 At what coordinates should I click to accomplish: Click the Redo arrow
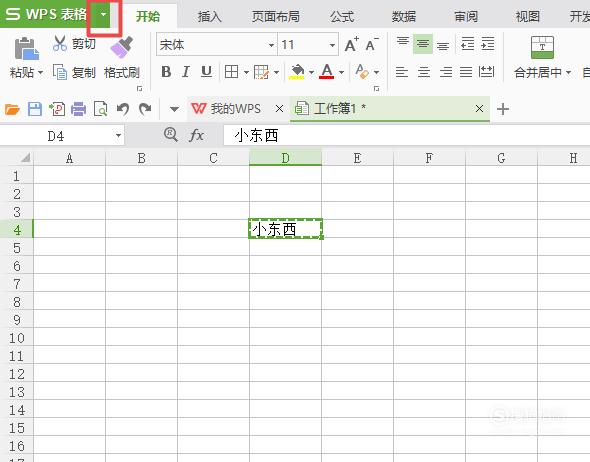click(x=145, y=109)
